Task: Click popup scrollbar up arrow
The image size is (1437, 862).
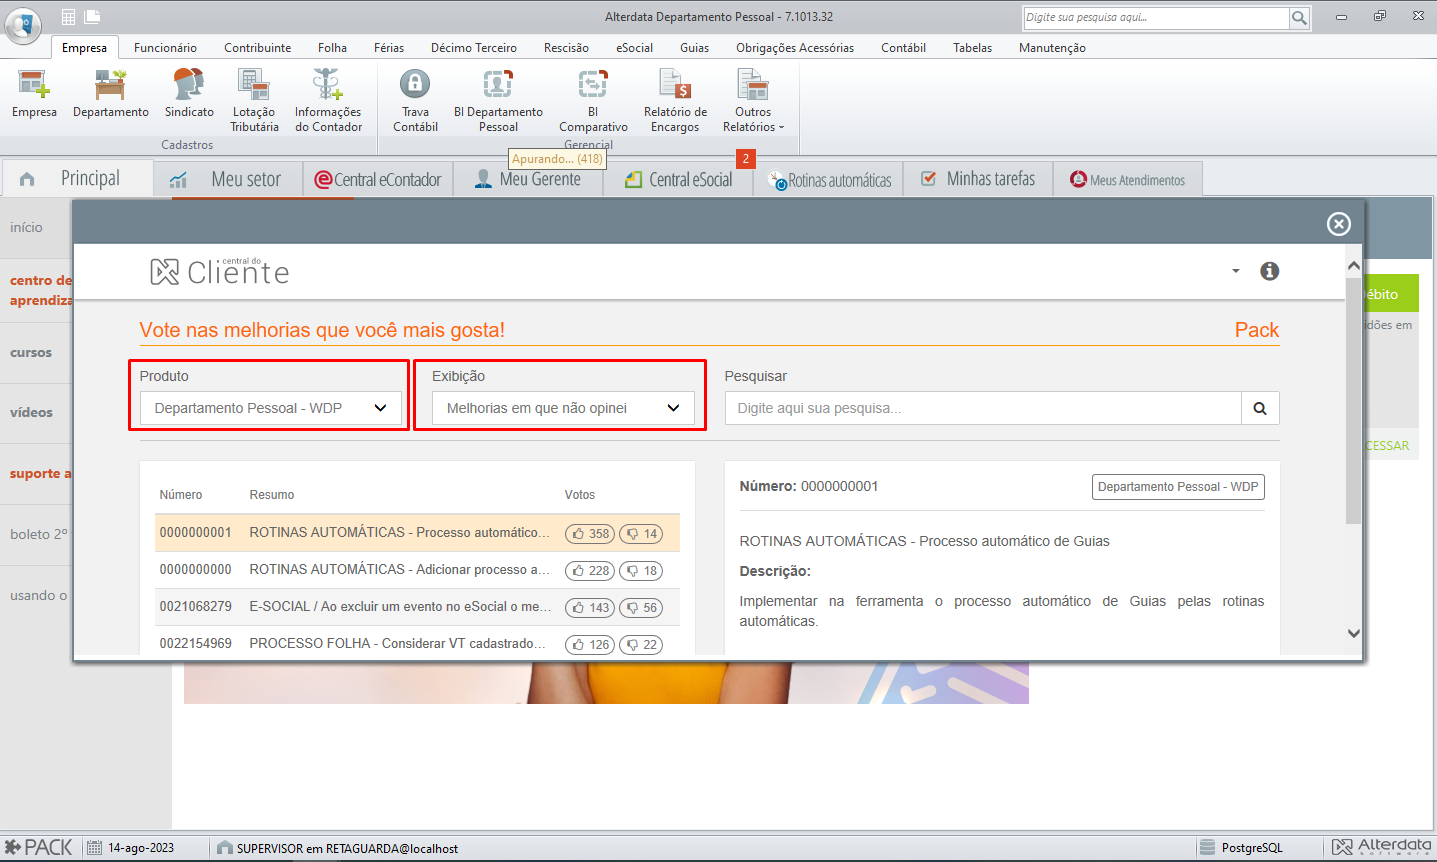Action: point(1353,266)
